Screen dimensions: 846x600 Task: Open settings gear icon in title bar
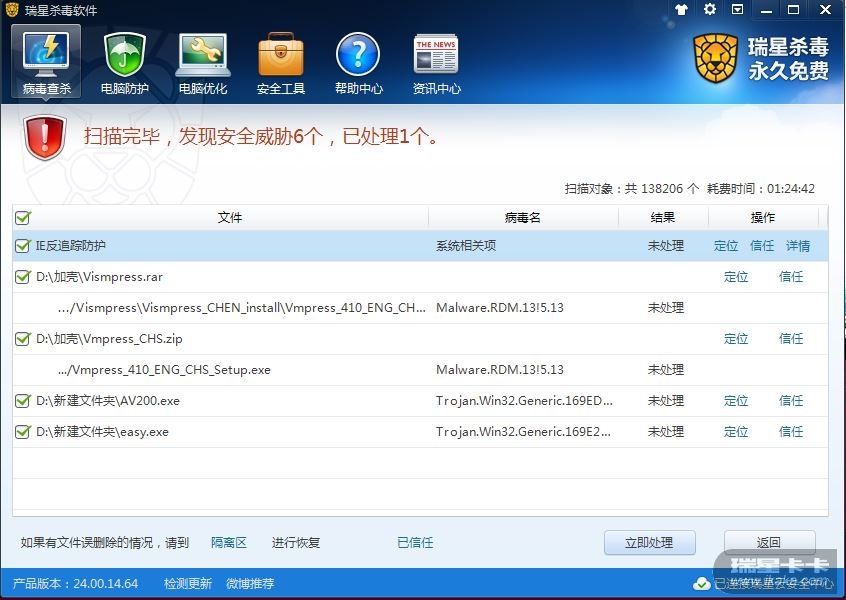point(709,9)
